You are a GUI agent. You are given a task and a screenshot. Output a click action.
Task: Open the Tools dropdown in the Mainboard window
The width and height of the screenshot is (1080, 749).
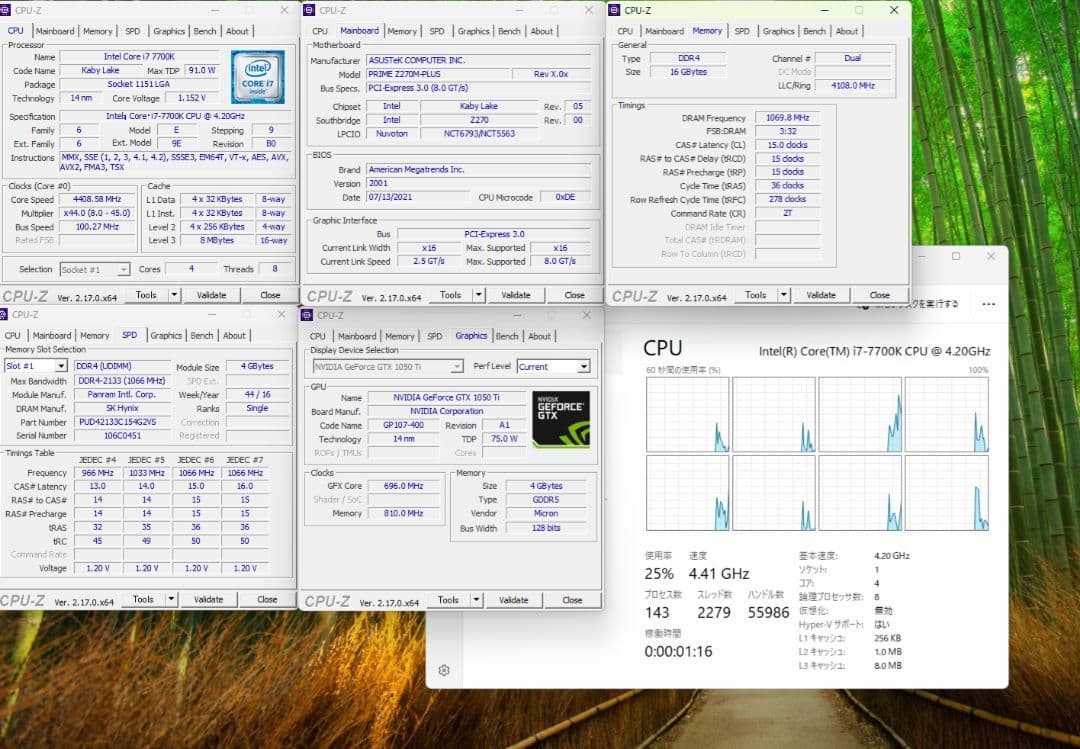click(x=455, y=295)
